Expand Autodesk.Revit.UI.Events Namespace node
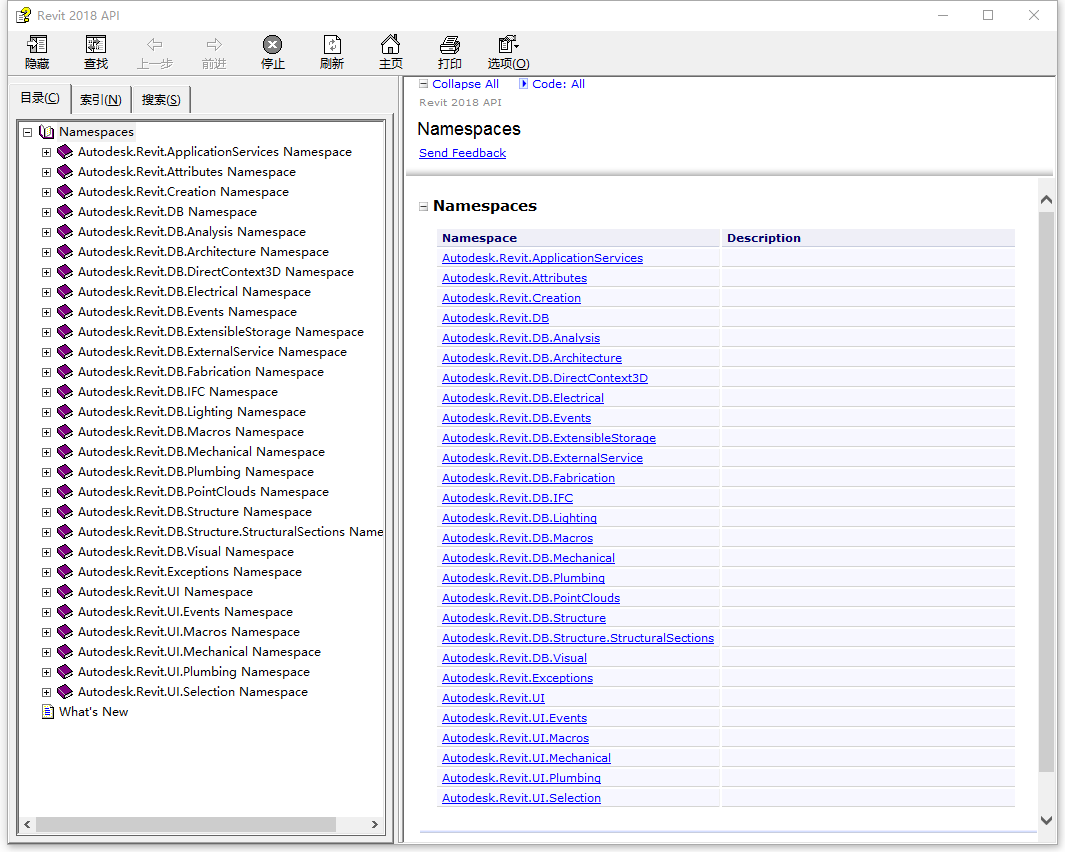 [46, 612]
